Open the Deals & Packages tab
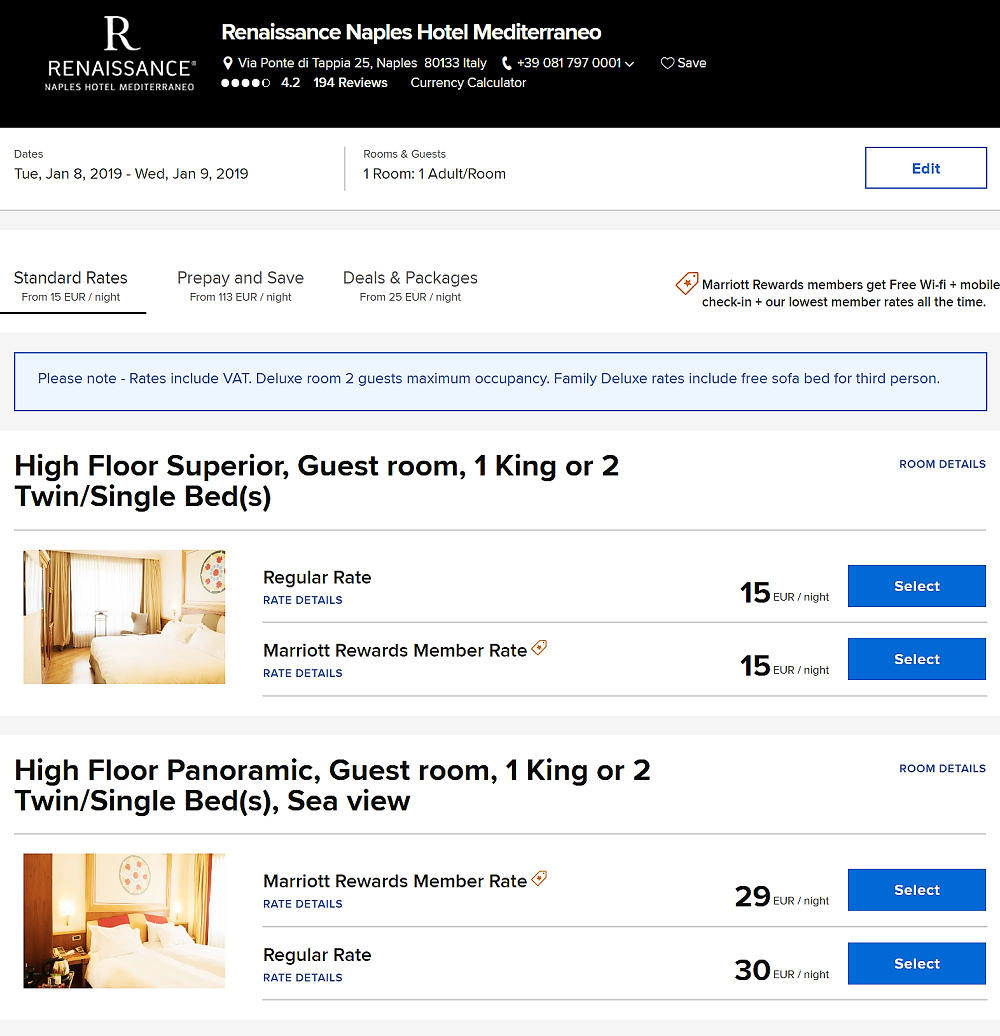Image resolution: width=1000 pixels, height=1036 pixels. pyautogui.click(x=410, y=286)
